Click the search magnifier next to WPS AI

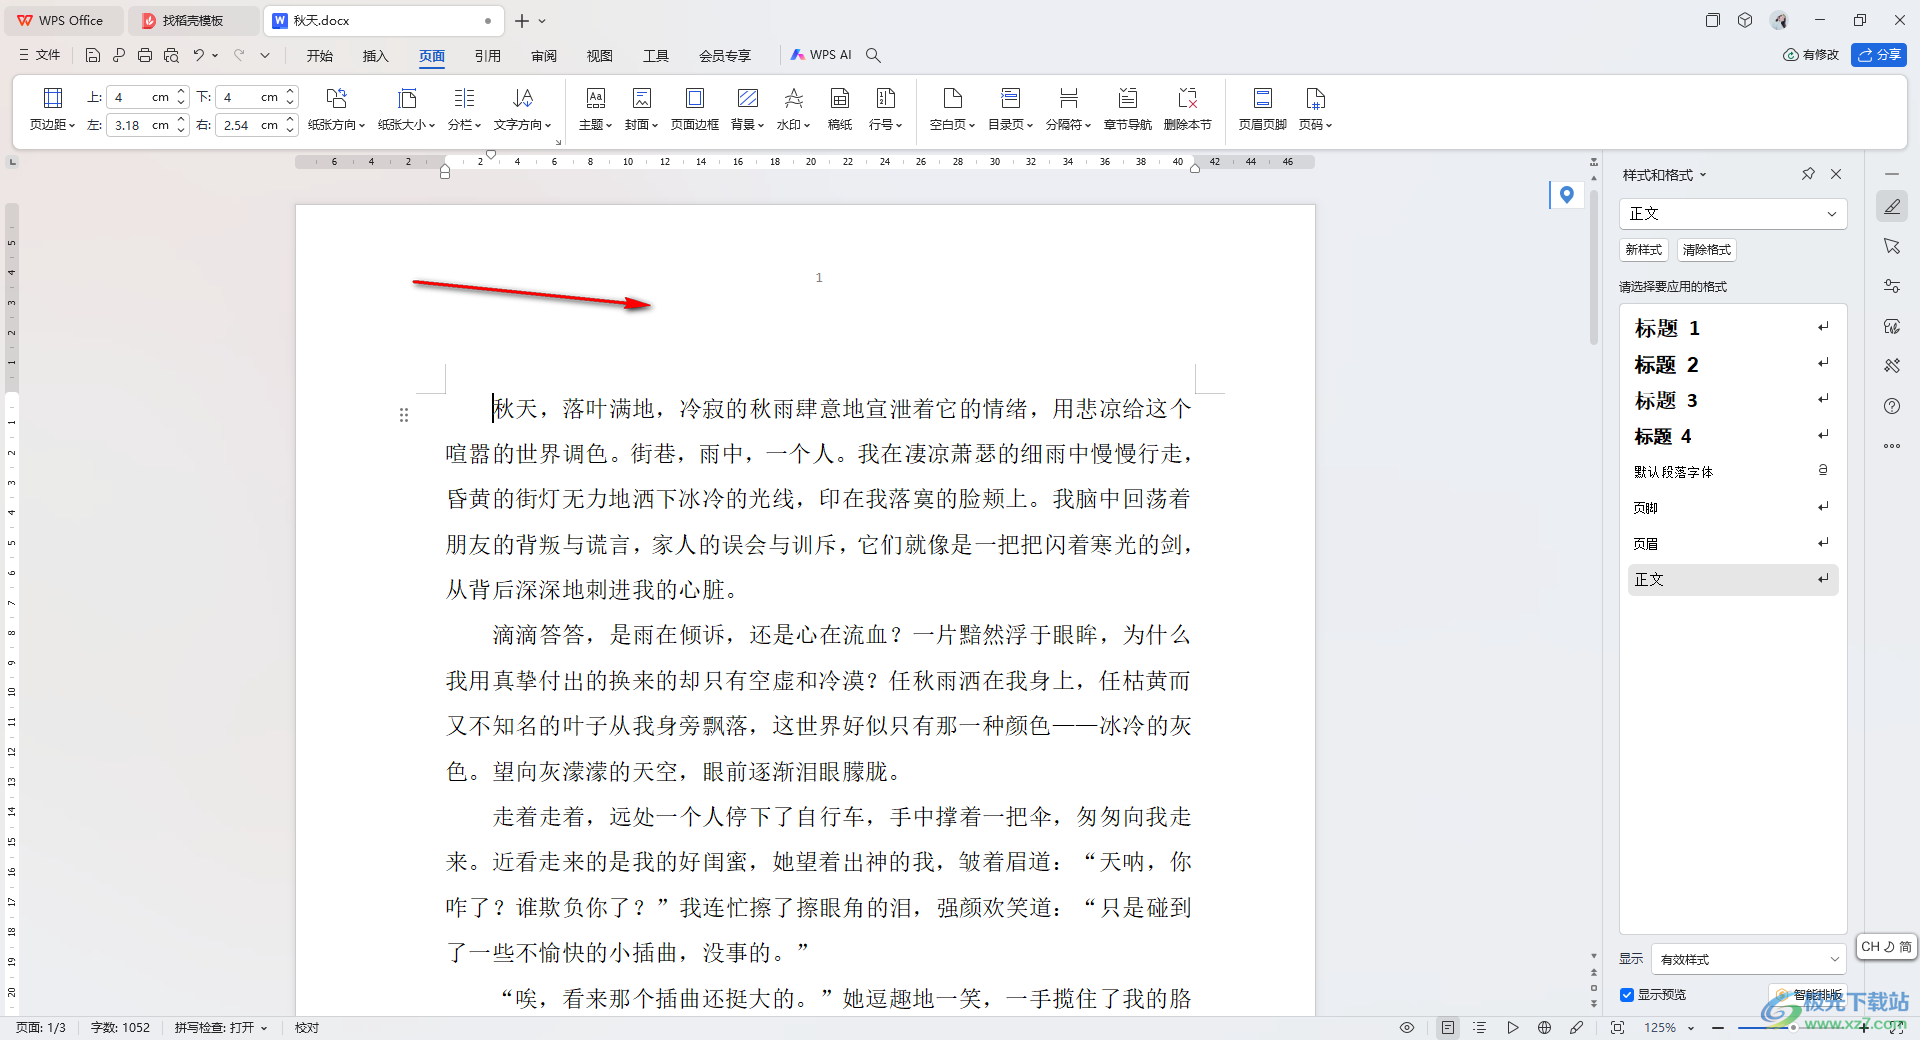click(x=873, y=55)
